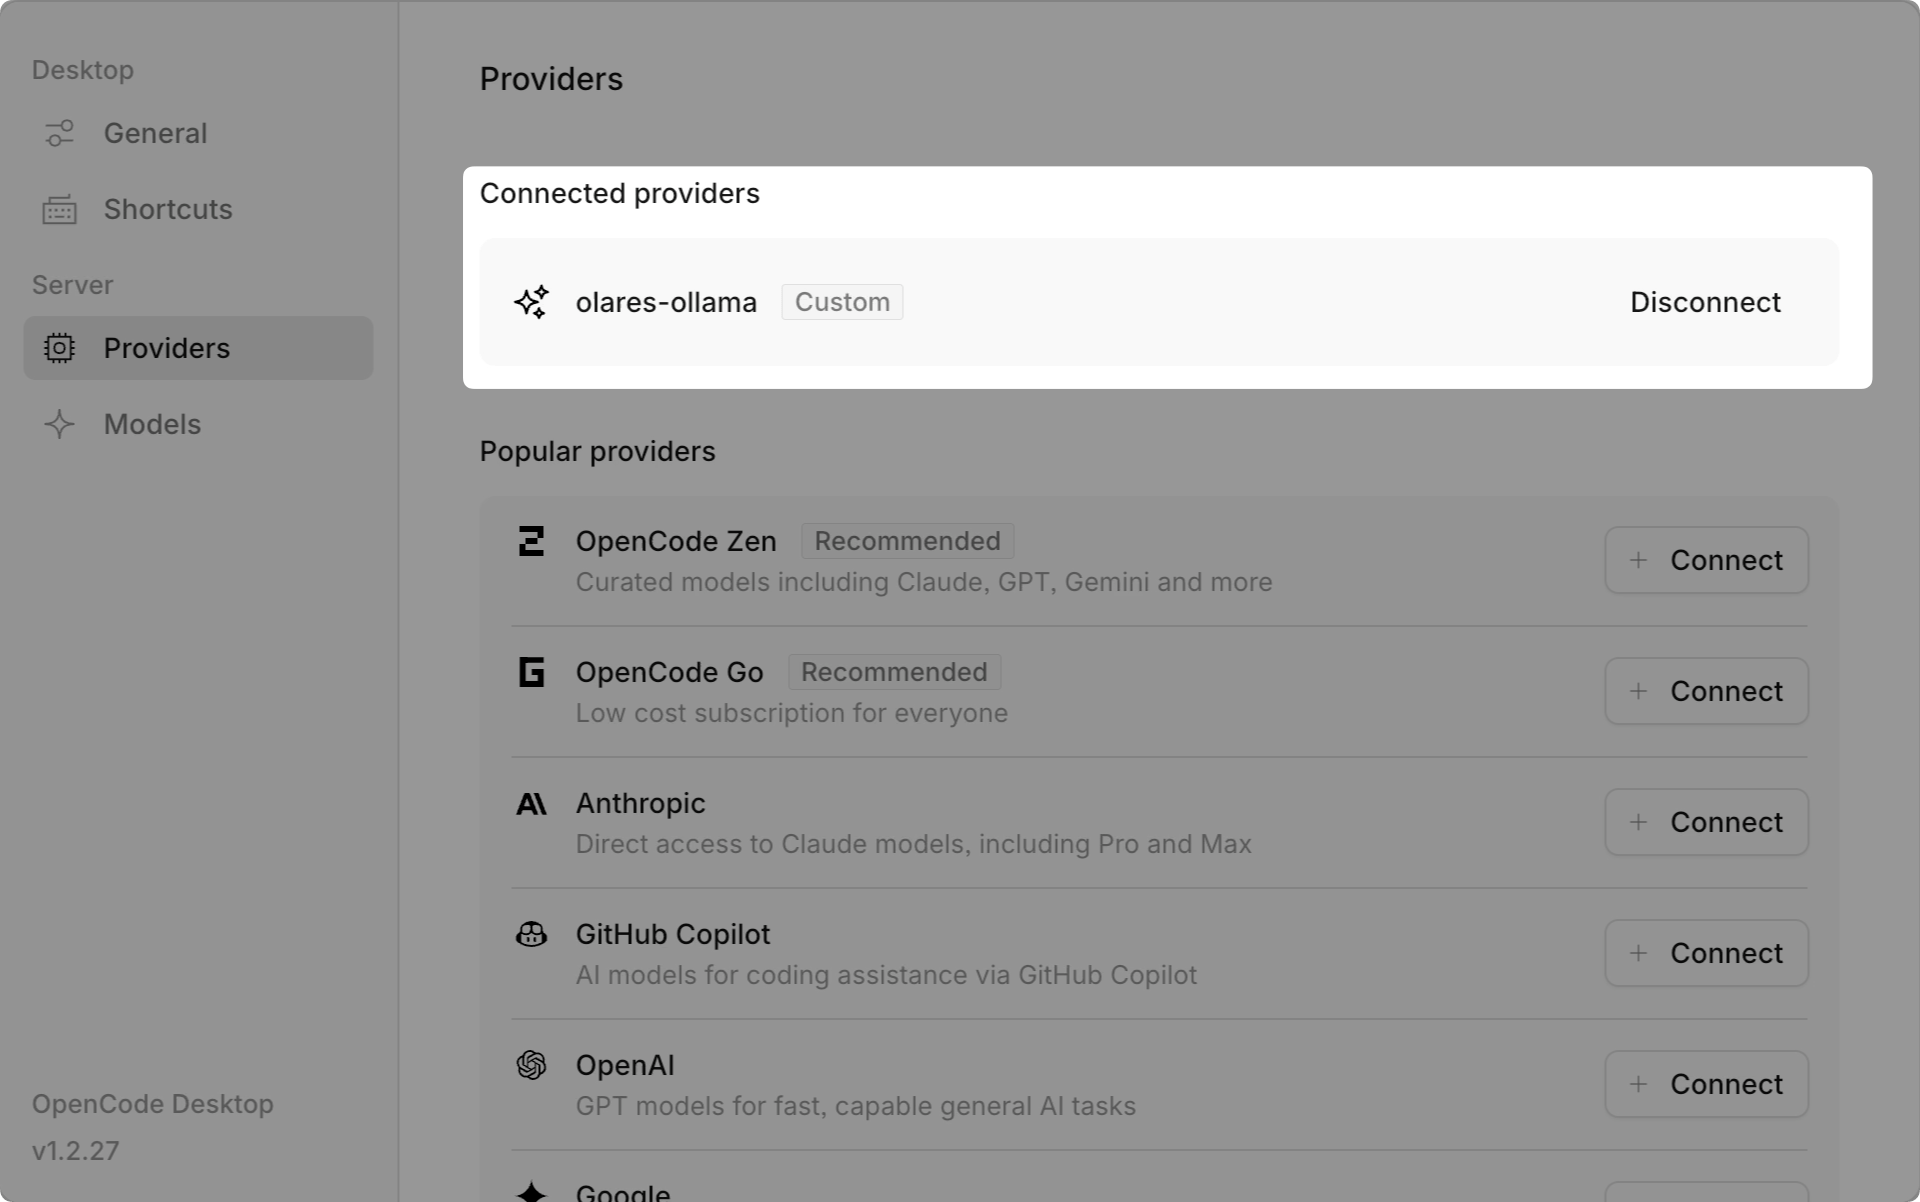Click the Shortcuts keyboard icon

60,209
